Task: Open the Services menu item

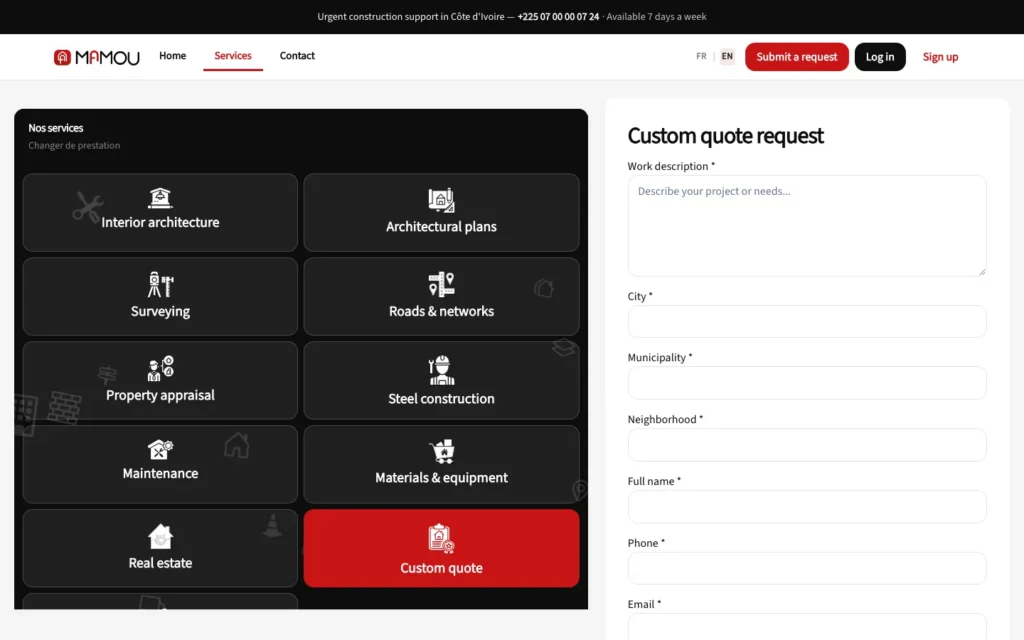Action: coord(232,56)
